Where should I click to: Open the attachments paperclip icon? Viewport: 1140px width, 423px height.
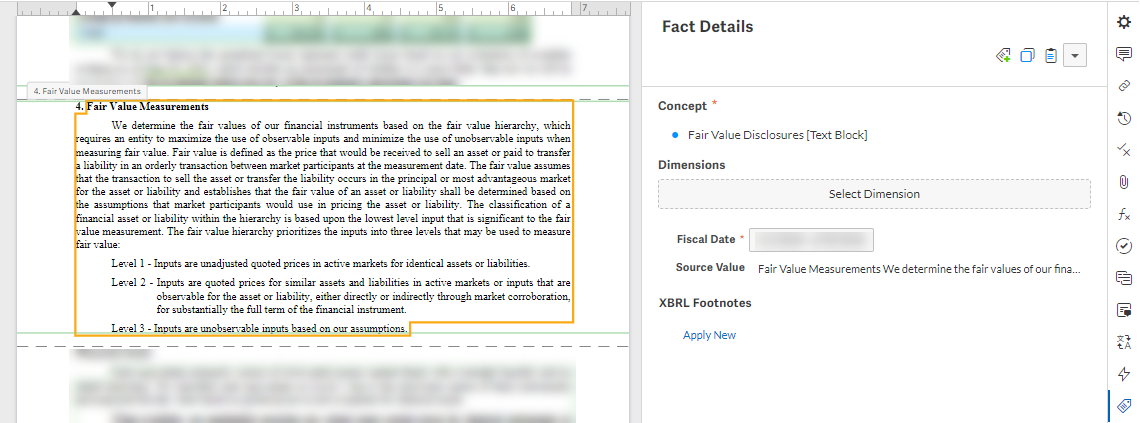[1123, 182]
